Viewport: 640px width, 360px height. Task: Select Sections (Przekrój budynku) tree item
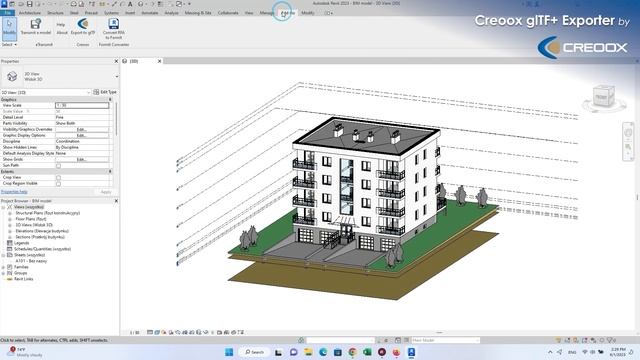click(x=40, y=237)
